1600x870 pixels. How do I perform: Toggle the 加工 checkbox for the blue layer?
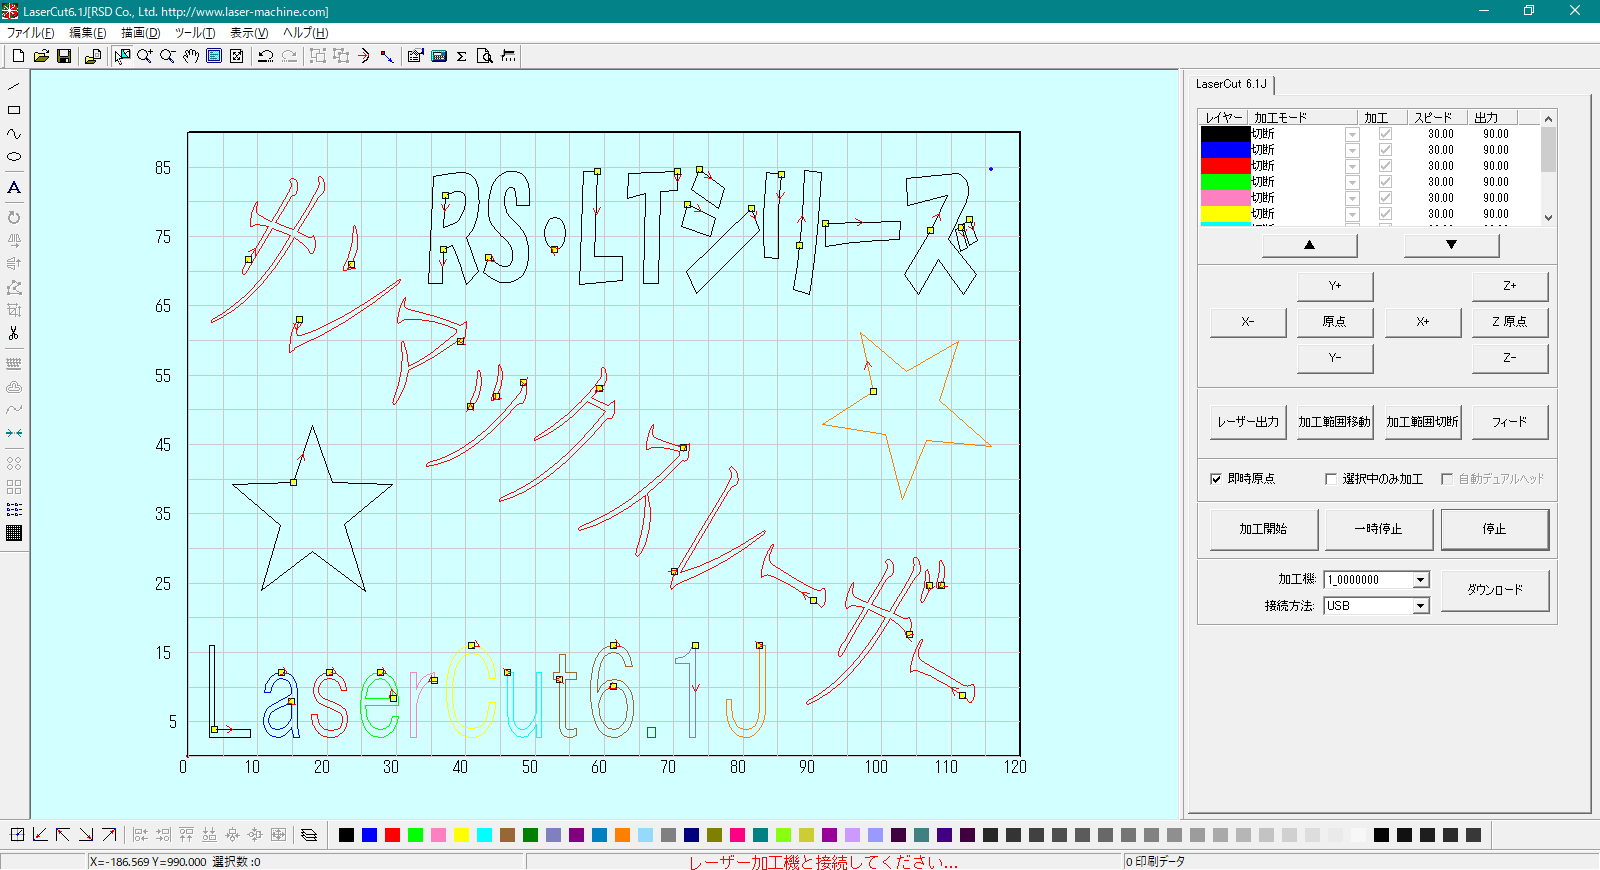click(x=1385, y=150)
